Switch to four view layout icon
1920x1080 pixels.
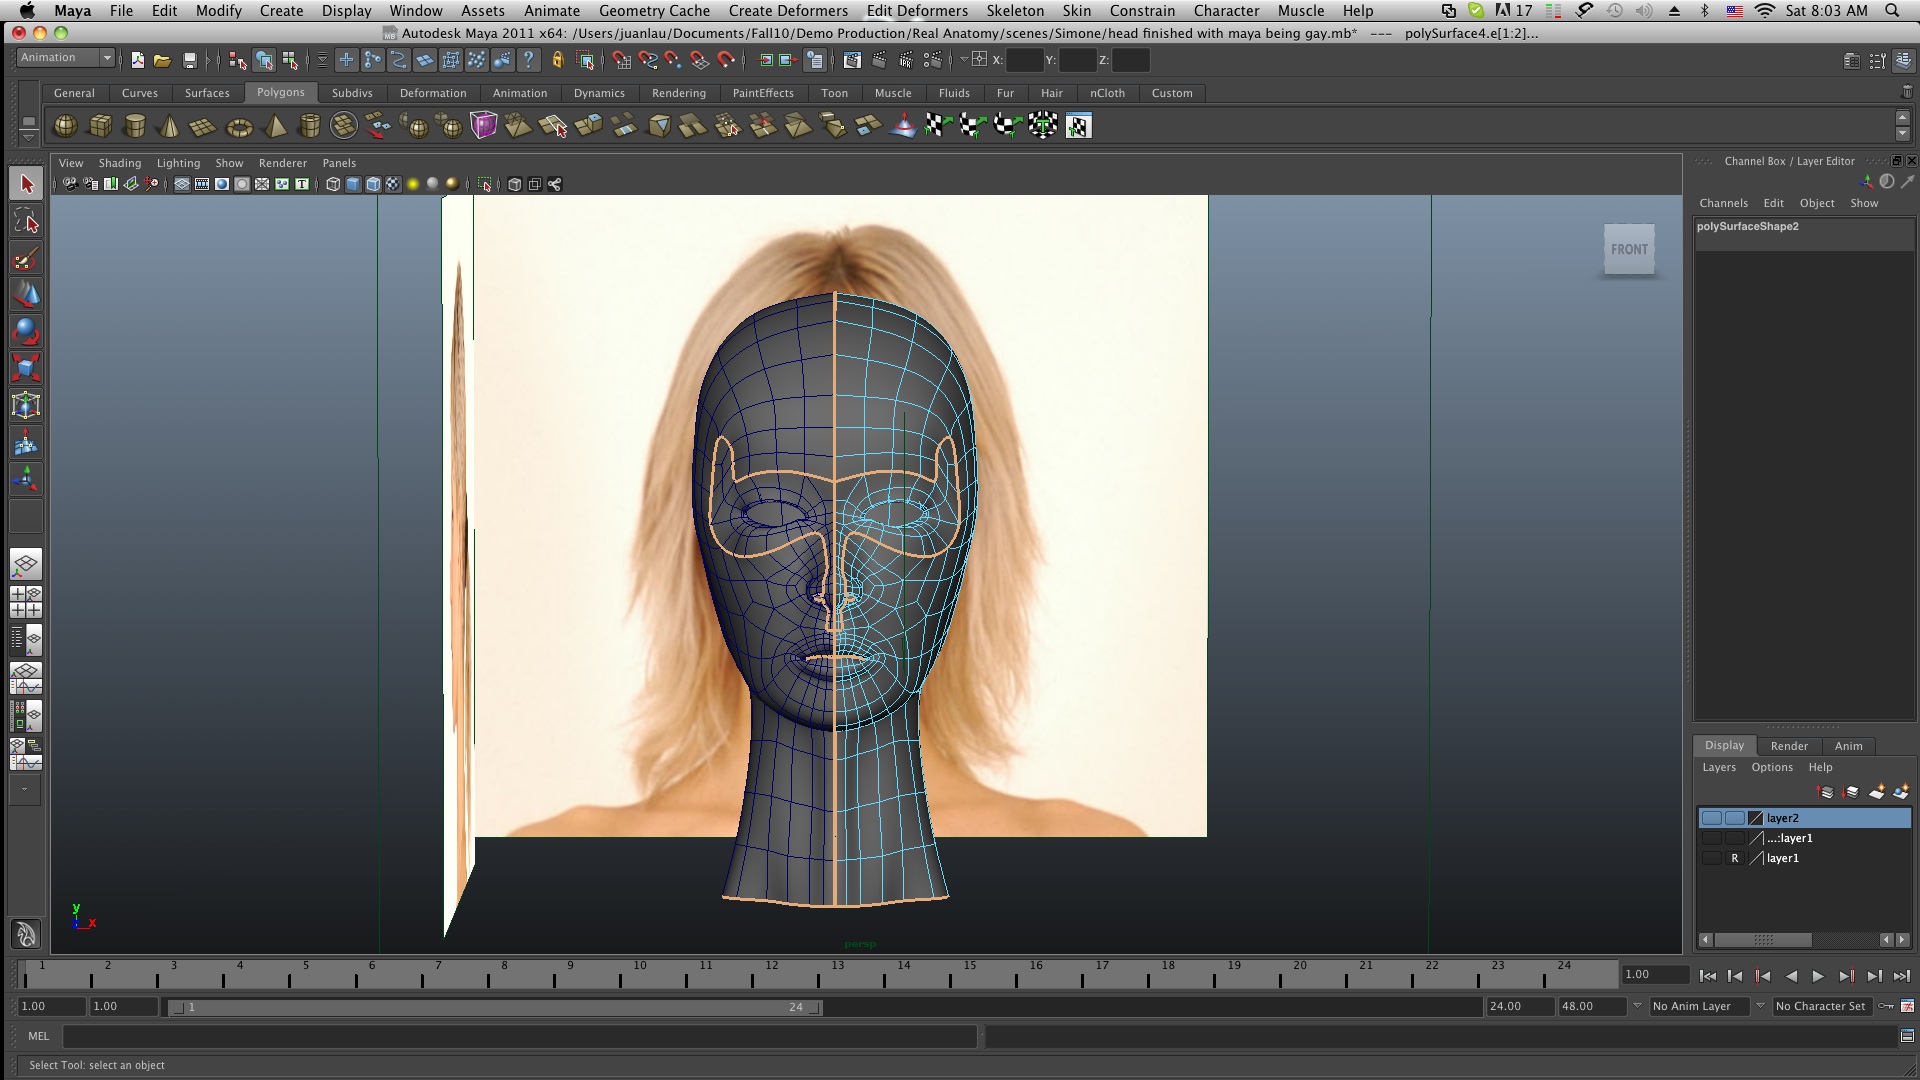(x=26, y=602)
